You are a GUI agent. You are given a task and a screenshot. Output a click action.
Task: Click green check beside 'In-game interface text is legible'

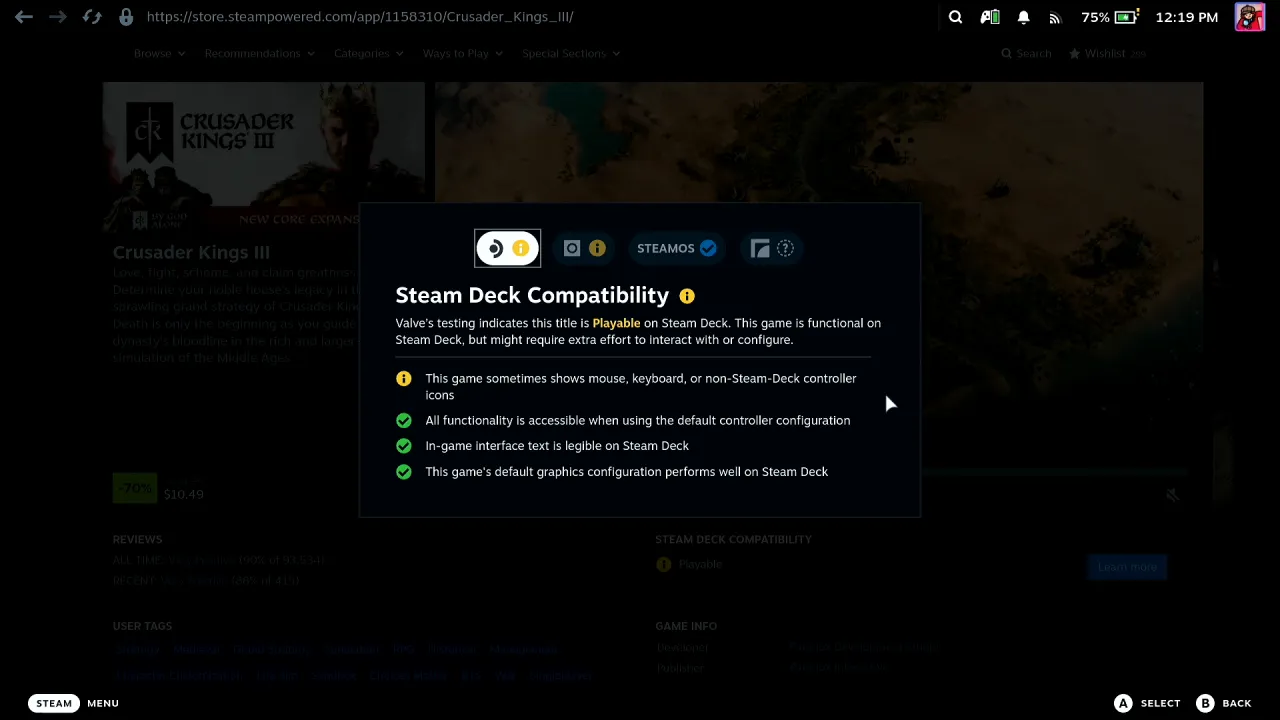[404, 446]
